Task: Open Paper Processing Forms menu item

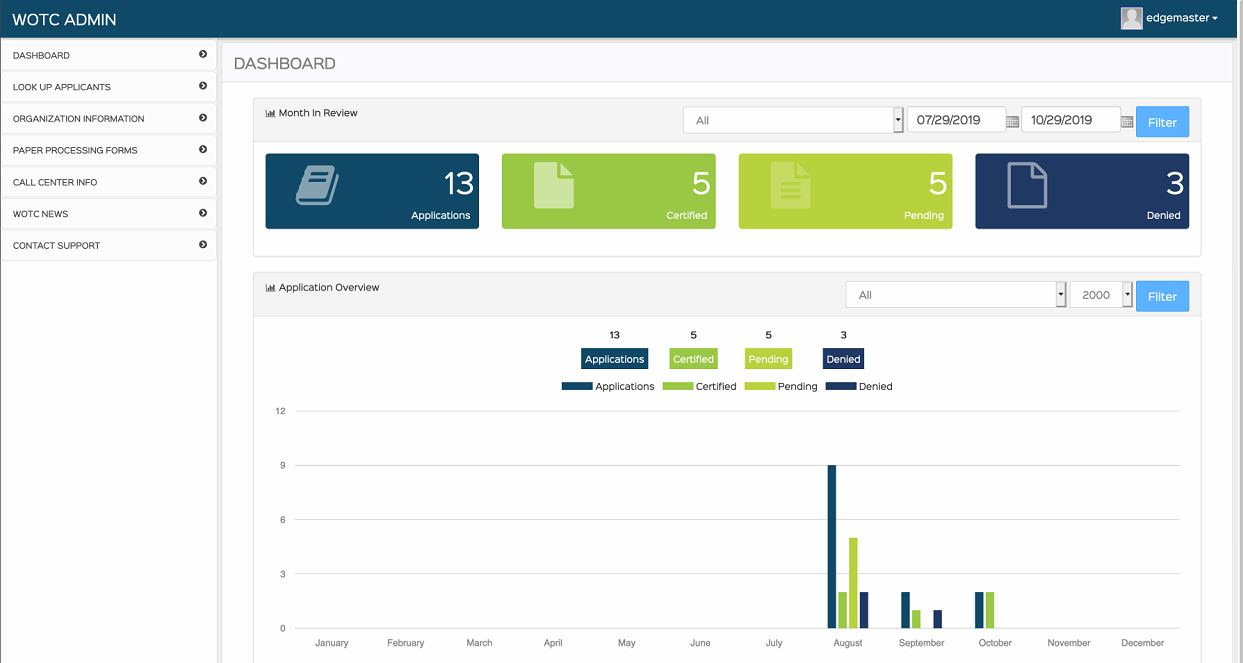Action: 109,150
